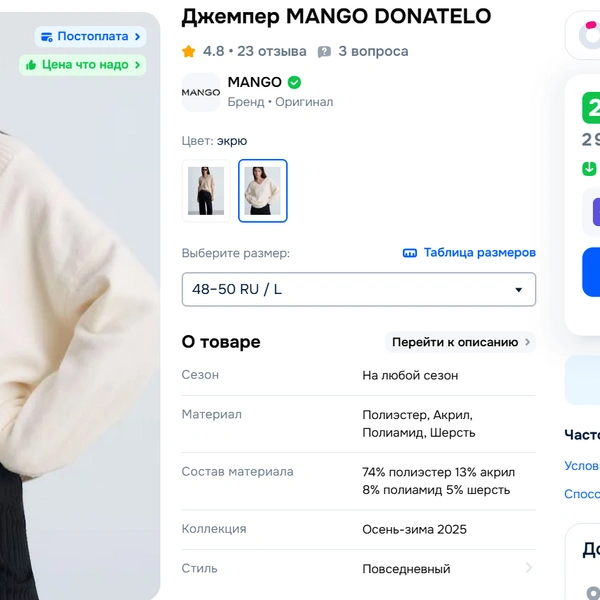Click the Перейти к описанию button

click(x=460, y=342)
